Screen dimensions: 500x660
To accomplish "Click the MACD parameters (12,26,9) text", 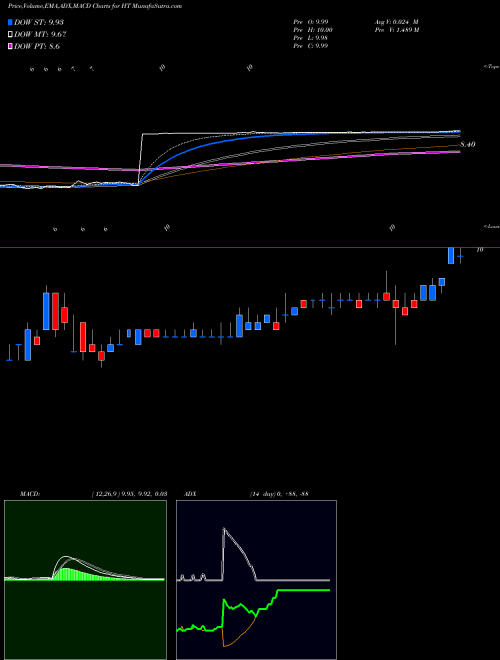I will 129,493.
